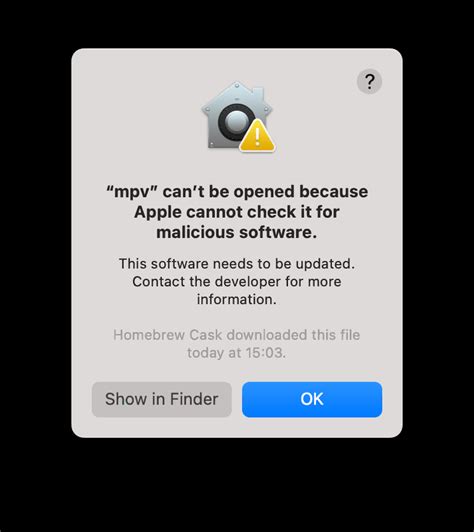Click "This software needs to be updated." text
The image size is (474, 532).
point(237,264)
